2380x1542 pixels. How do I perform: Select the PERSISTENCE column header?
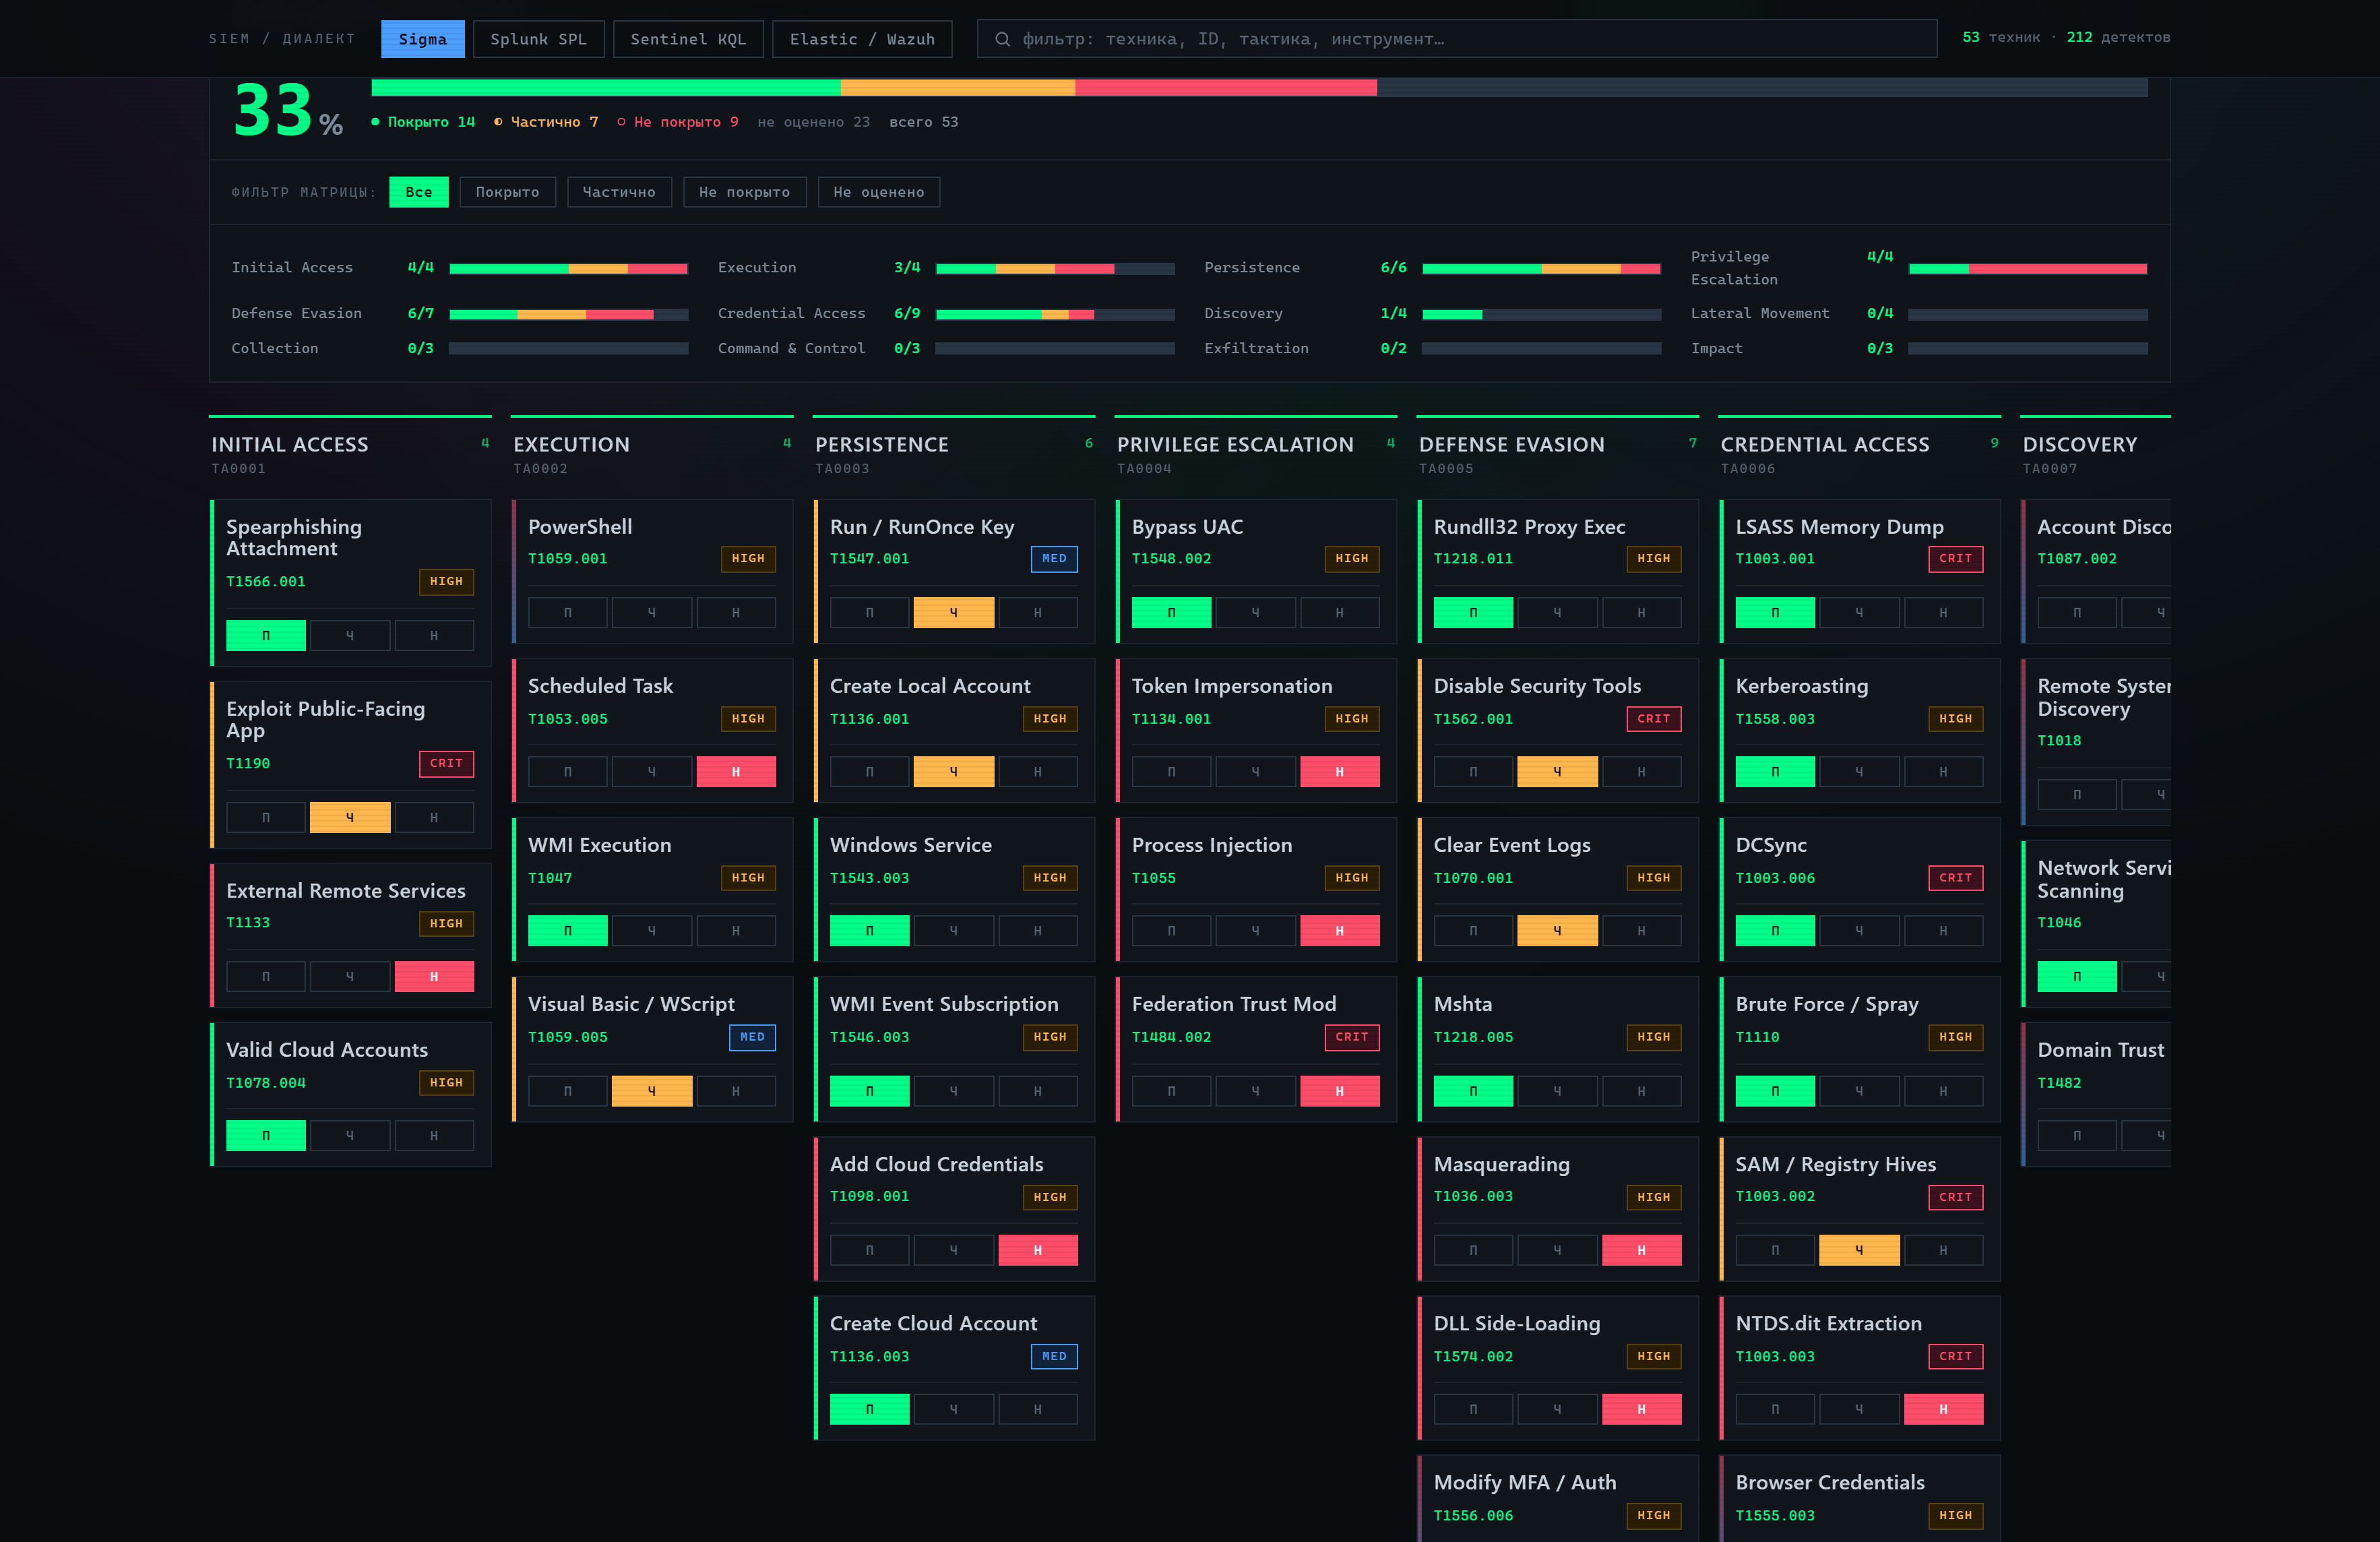click(882, 445)
